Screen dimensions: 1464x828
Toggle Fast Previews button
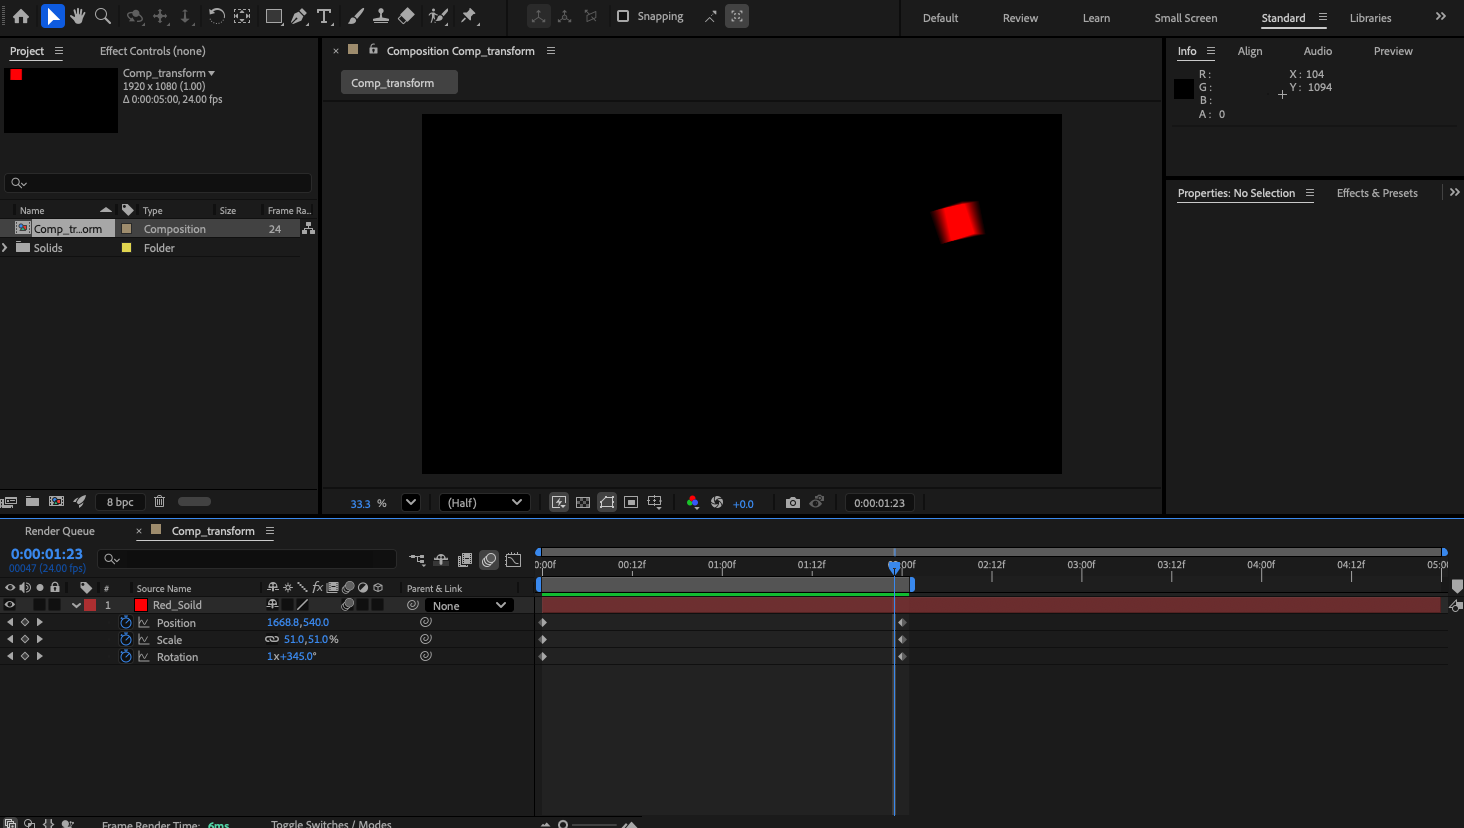[x=559, y=502]
